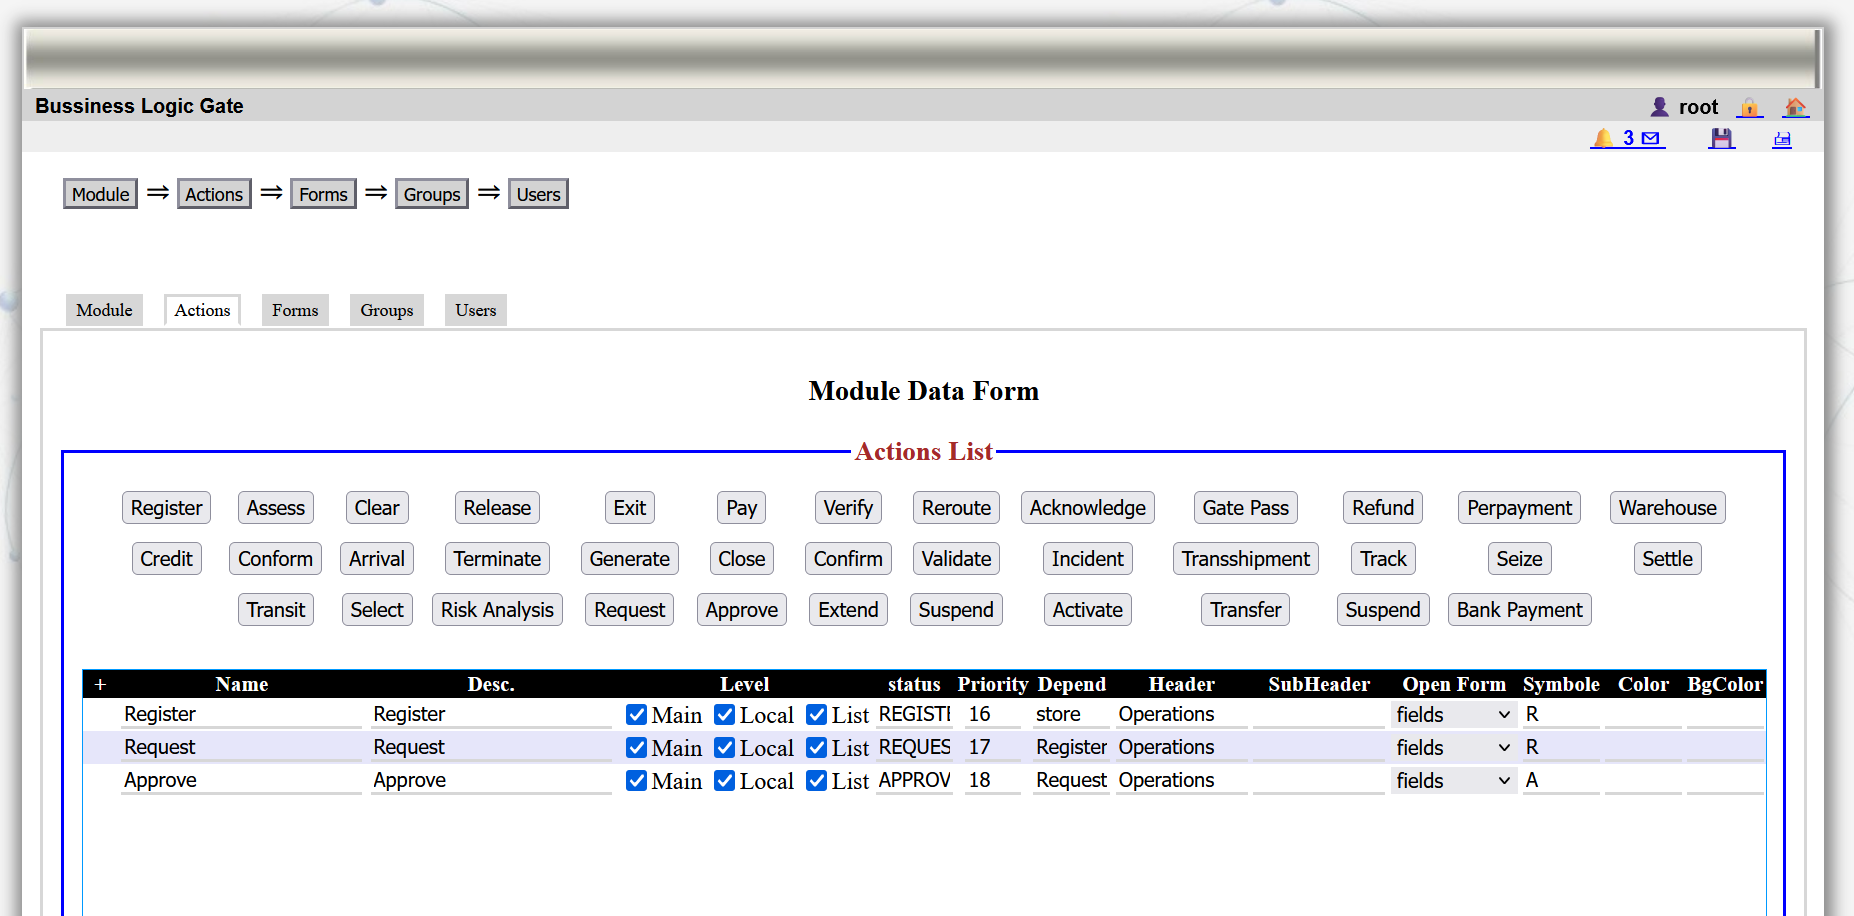Expand the Approve row Open Form dropdown
The height and width of the screenshot is (916, 1854).
pos(1453,781)
